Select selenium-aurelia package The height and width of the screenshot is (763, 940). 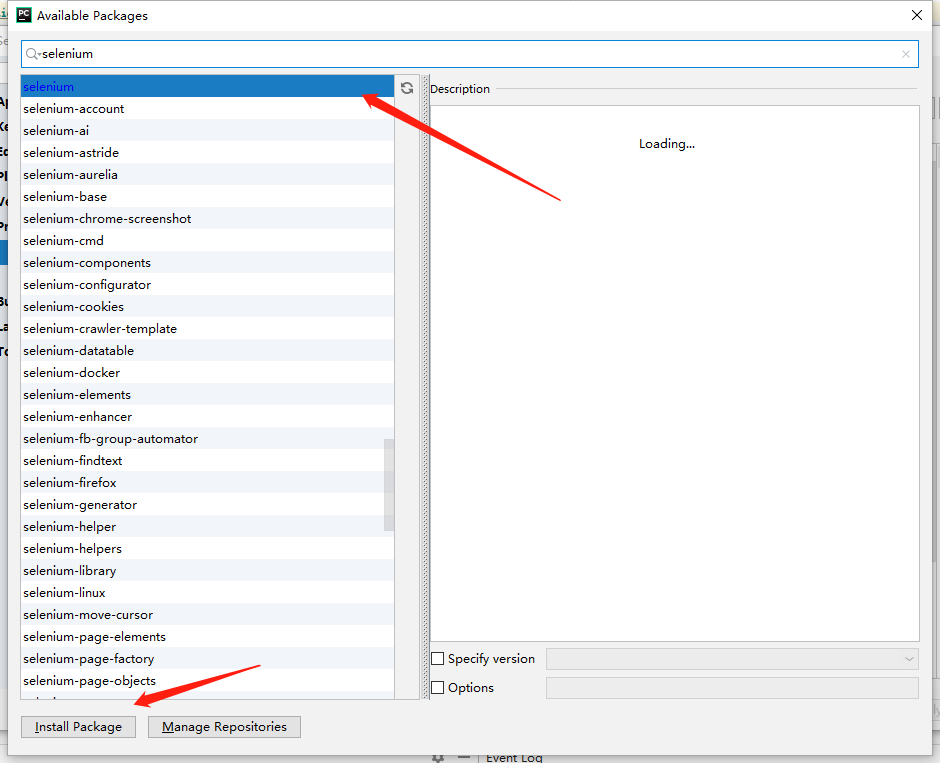pyautogui.click(x=207, y=174)
